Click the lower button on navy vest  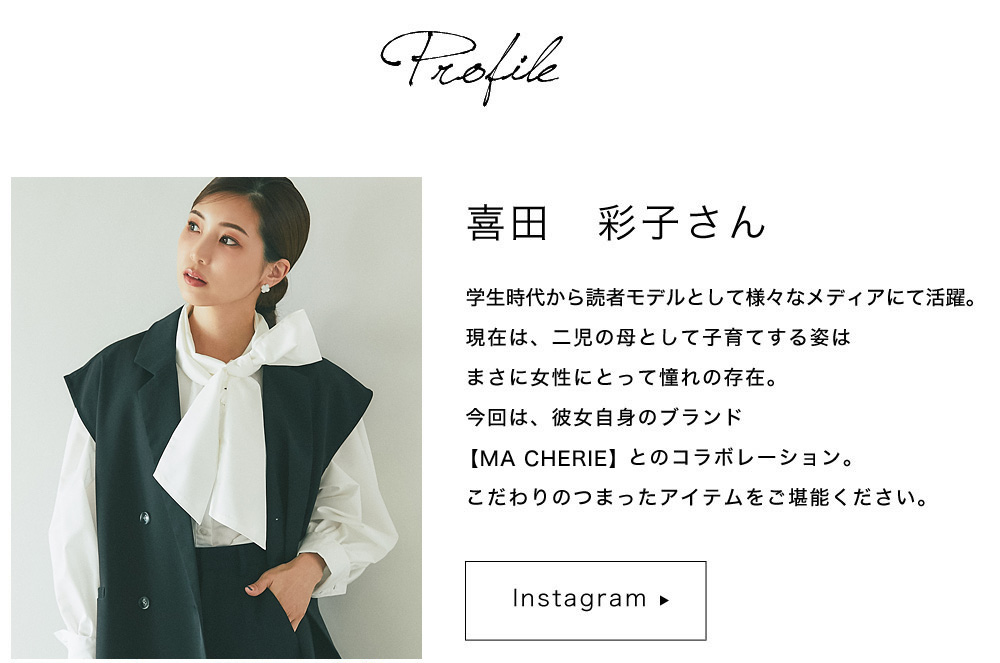pyautogui.click(x=144, y=602)
